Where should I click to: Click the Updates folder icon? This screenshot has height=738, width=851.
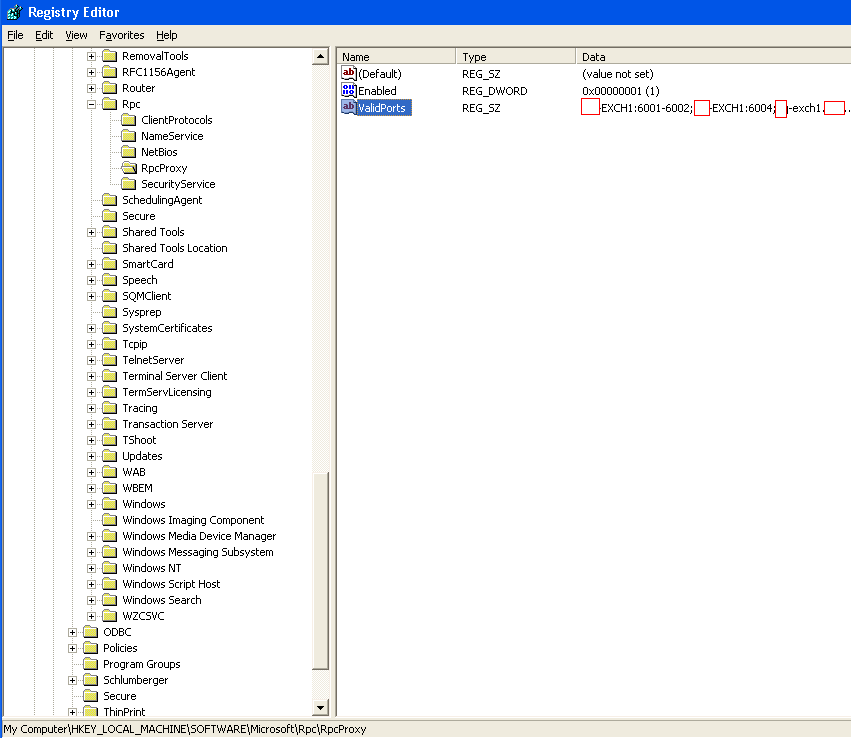[x=110, y=456]
